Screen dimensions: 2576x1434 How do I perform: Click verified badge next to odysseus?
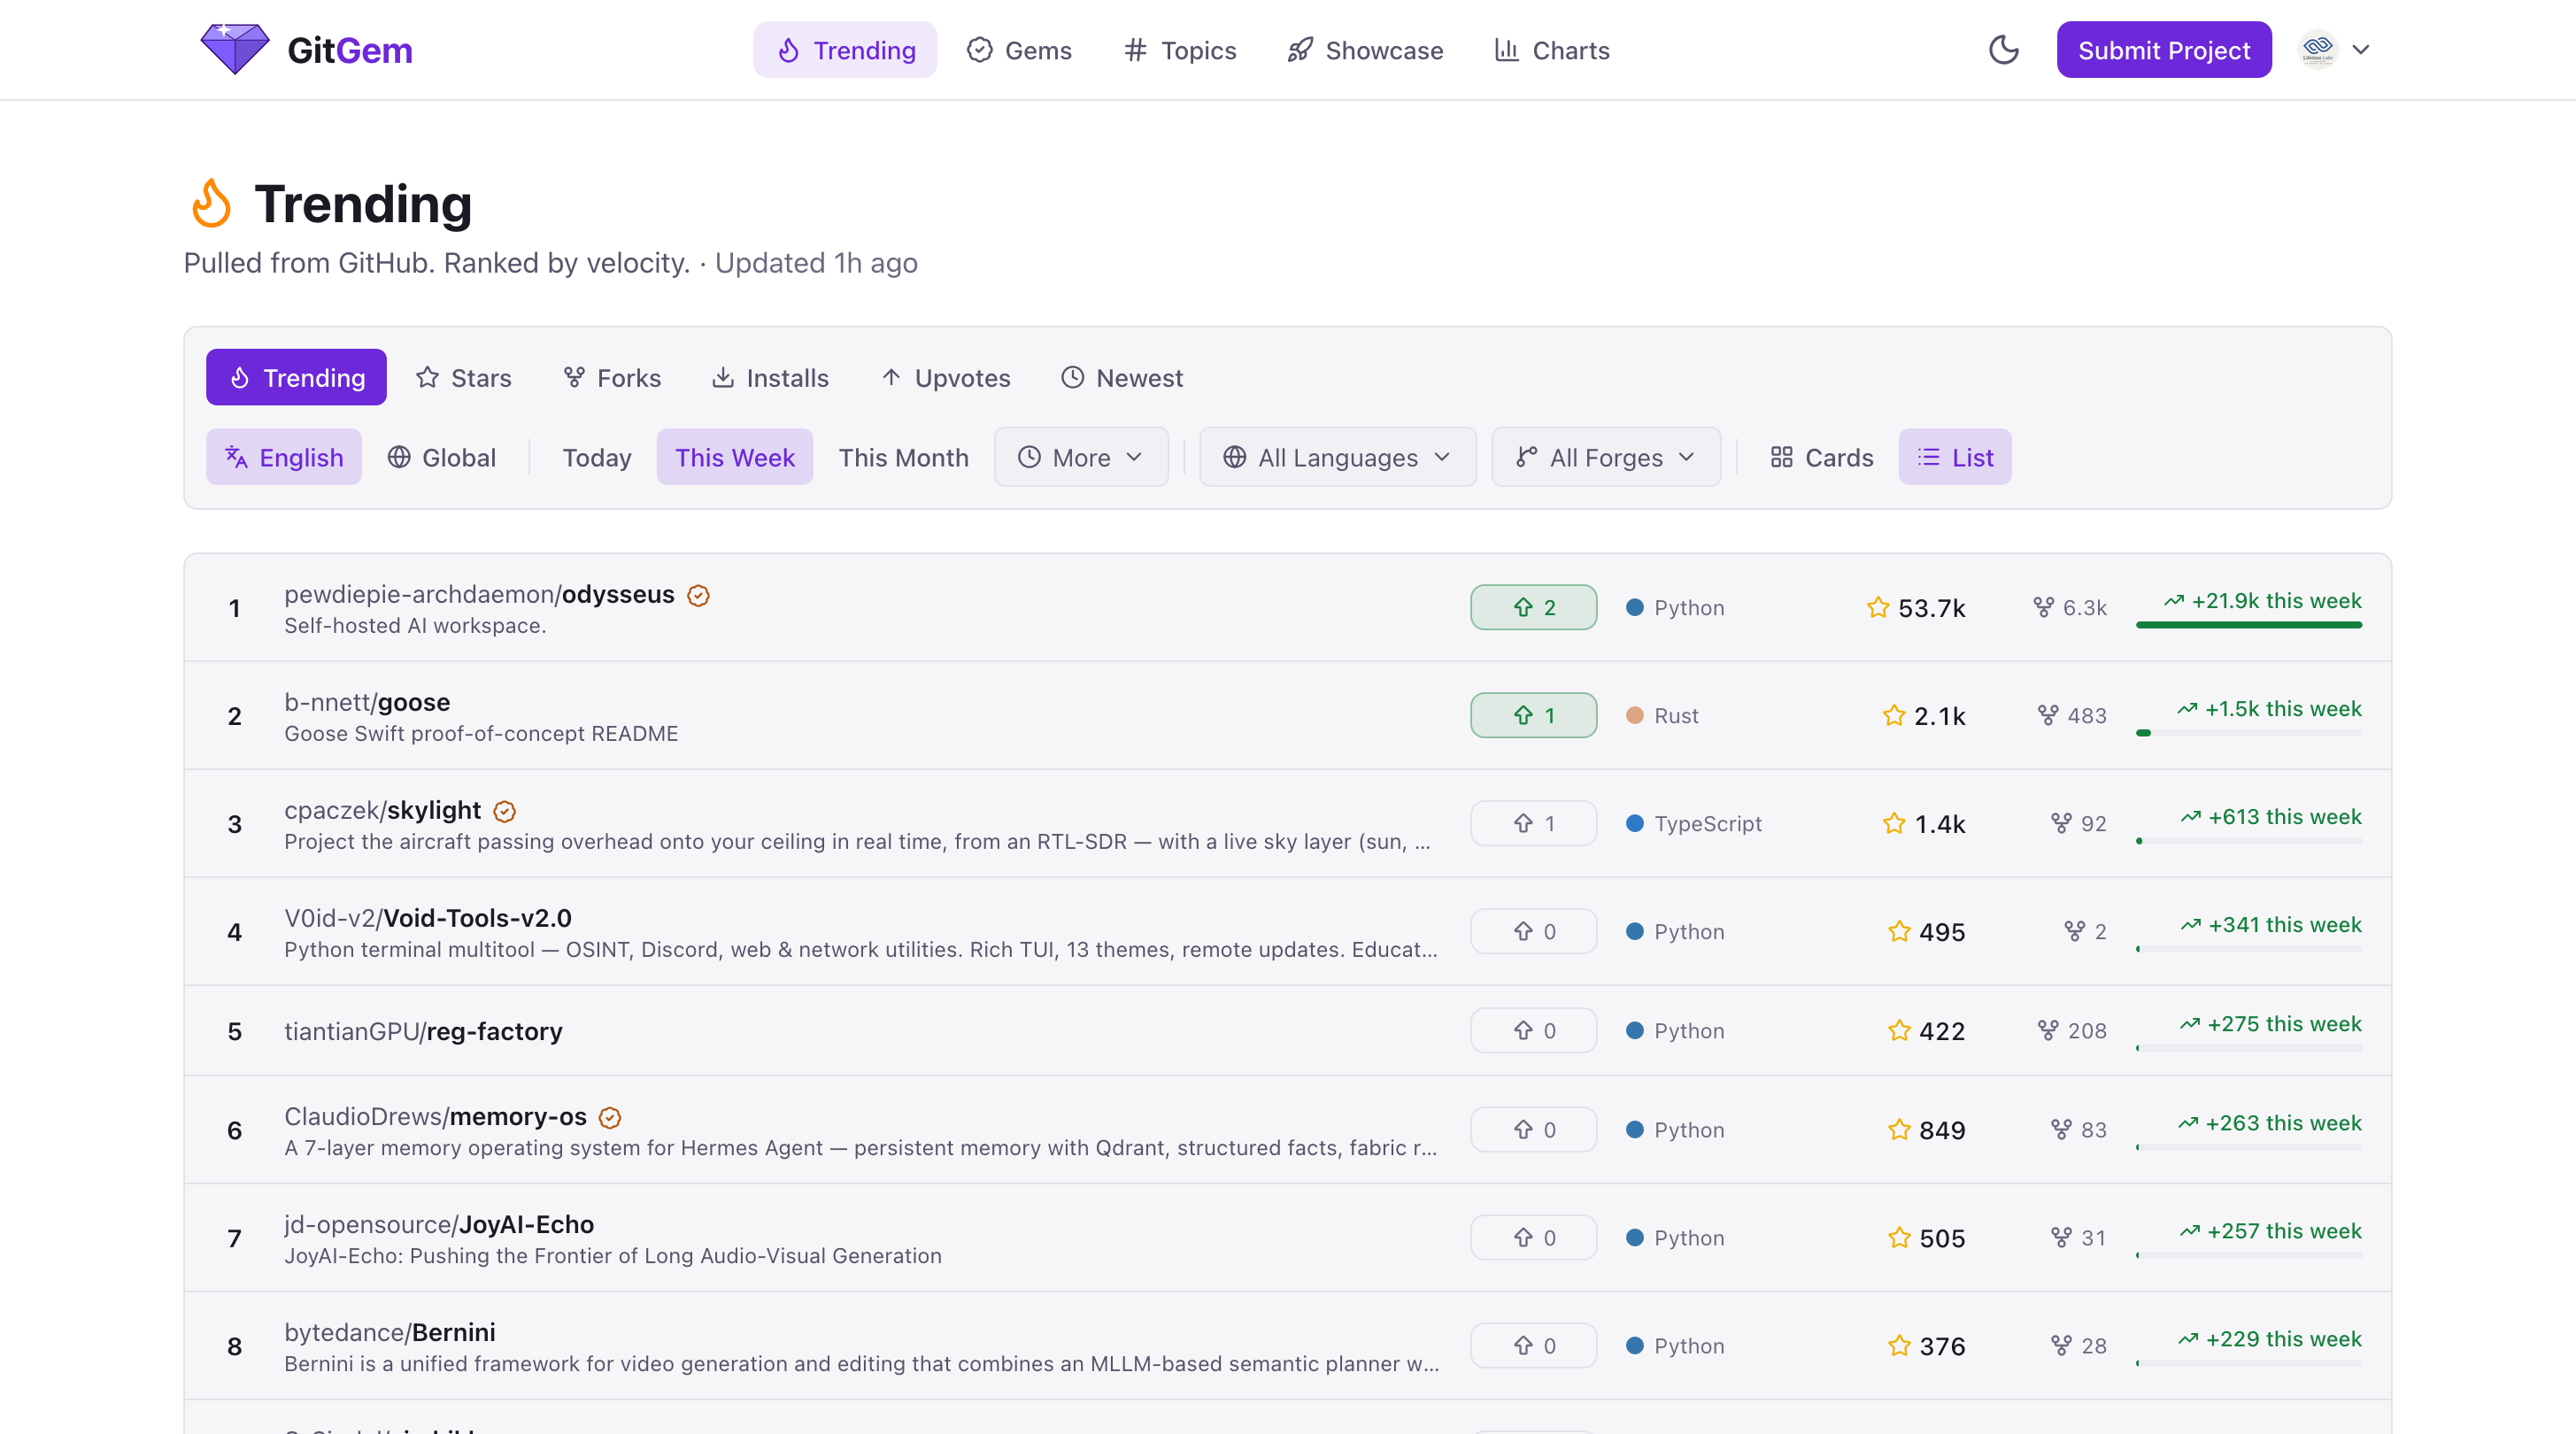click(698, 595)
